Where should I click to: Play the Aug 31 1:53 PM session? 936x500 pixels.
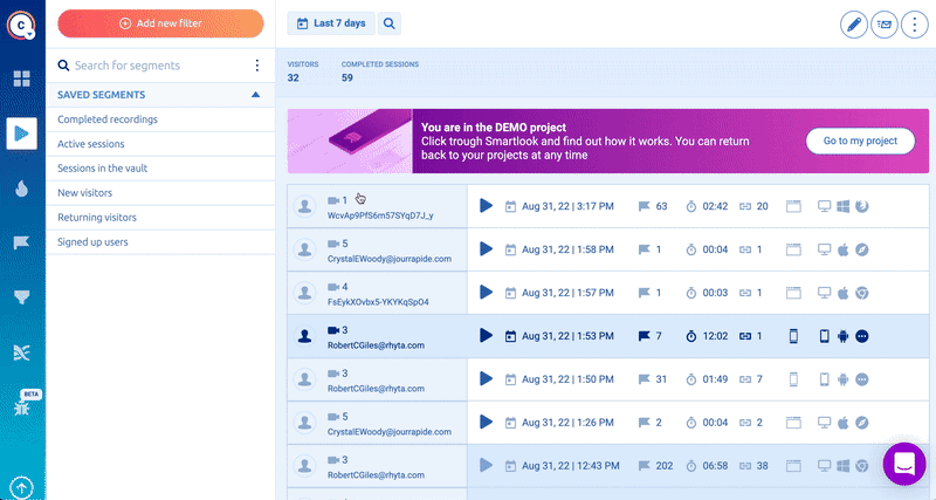pyautogui.click(x=486, y=336)
